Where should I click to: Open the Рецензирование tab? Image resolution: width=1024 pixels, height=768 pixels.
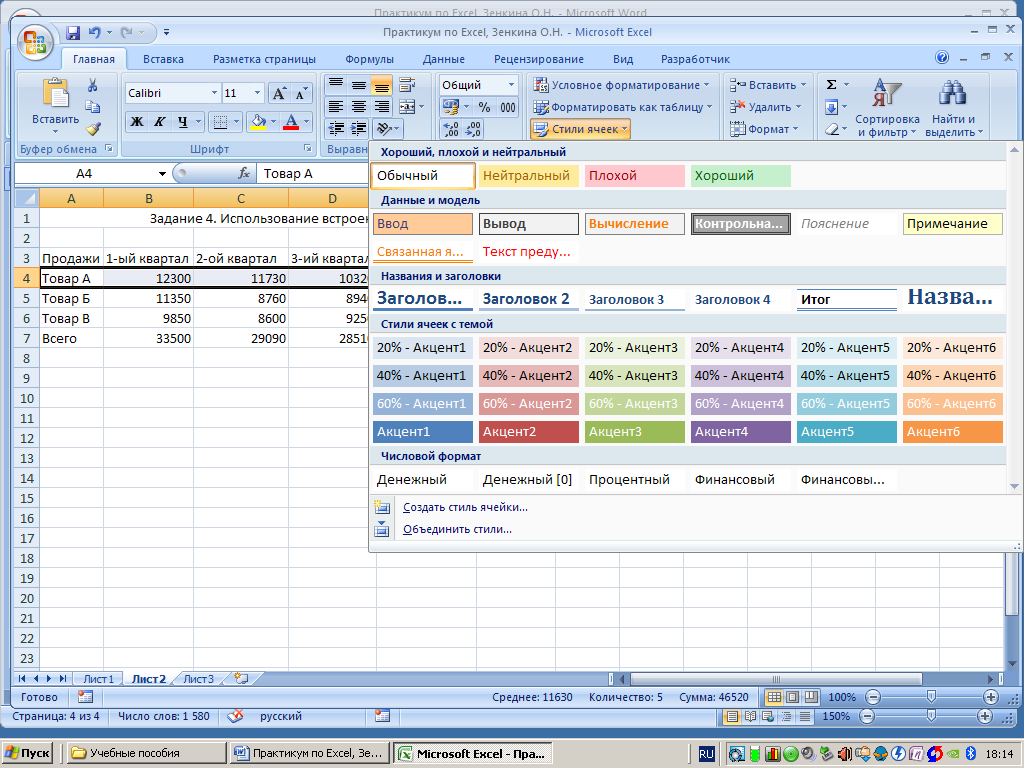(539, 59)
